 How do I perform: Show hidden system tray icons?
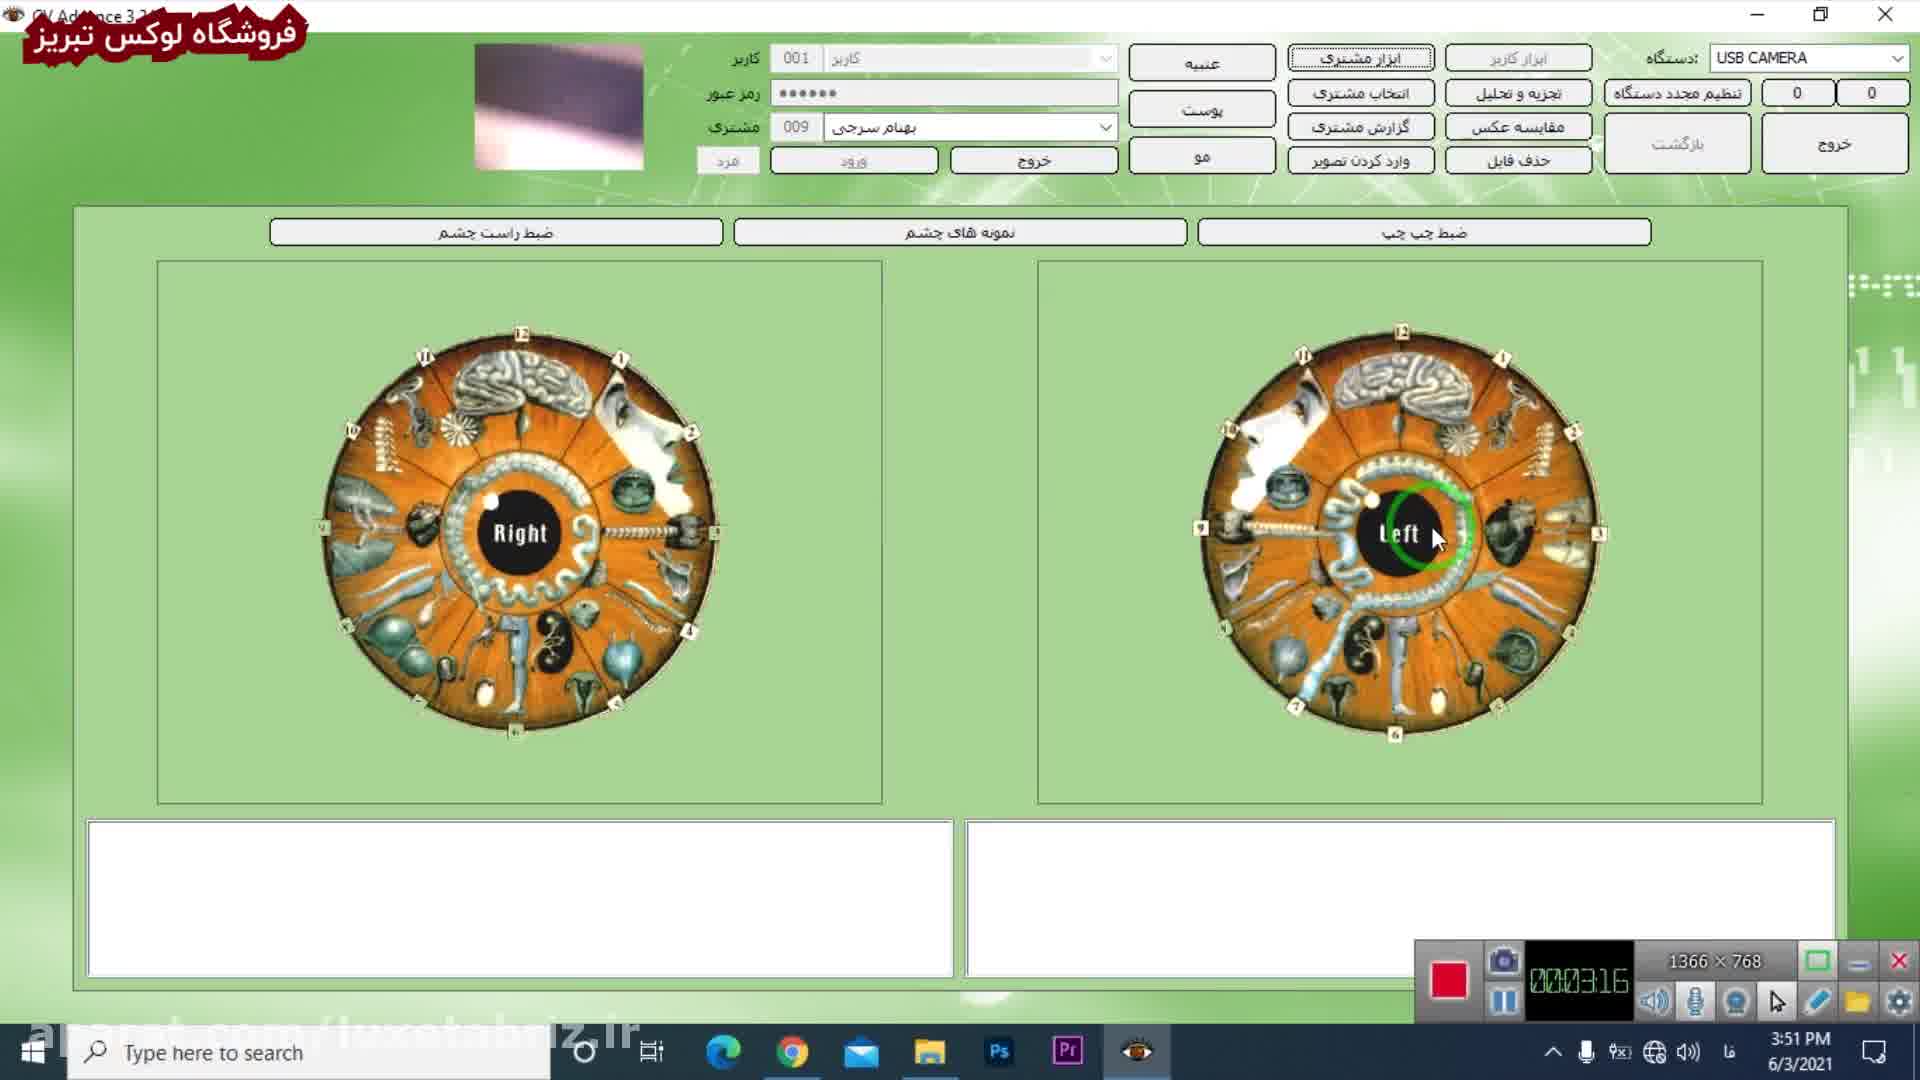click(x=1553, y=1052)
